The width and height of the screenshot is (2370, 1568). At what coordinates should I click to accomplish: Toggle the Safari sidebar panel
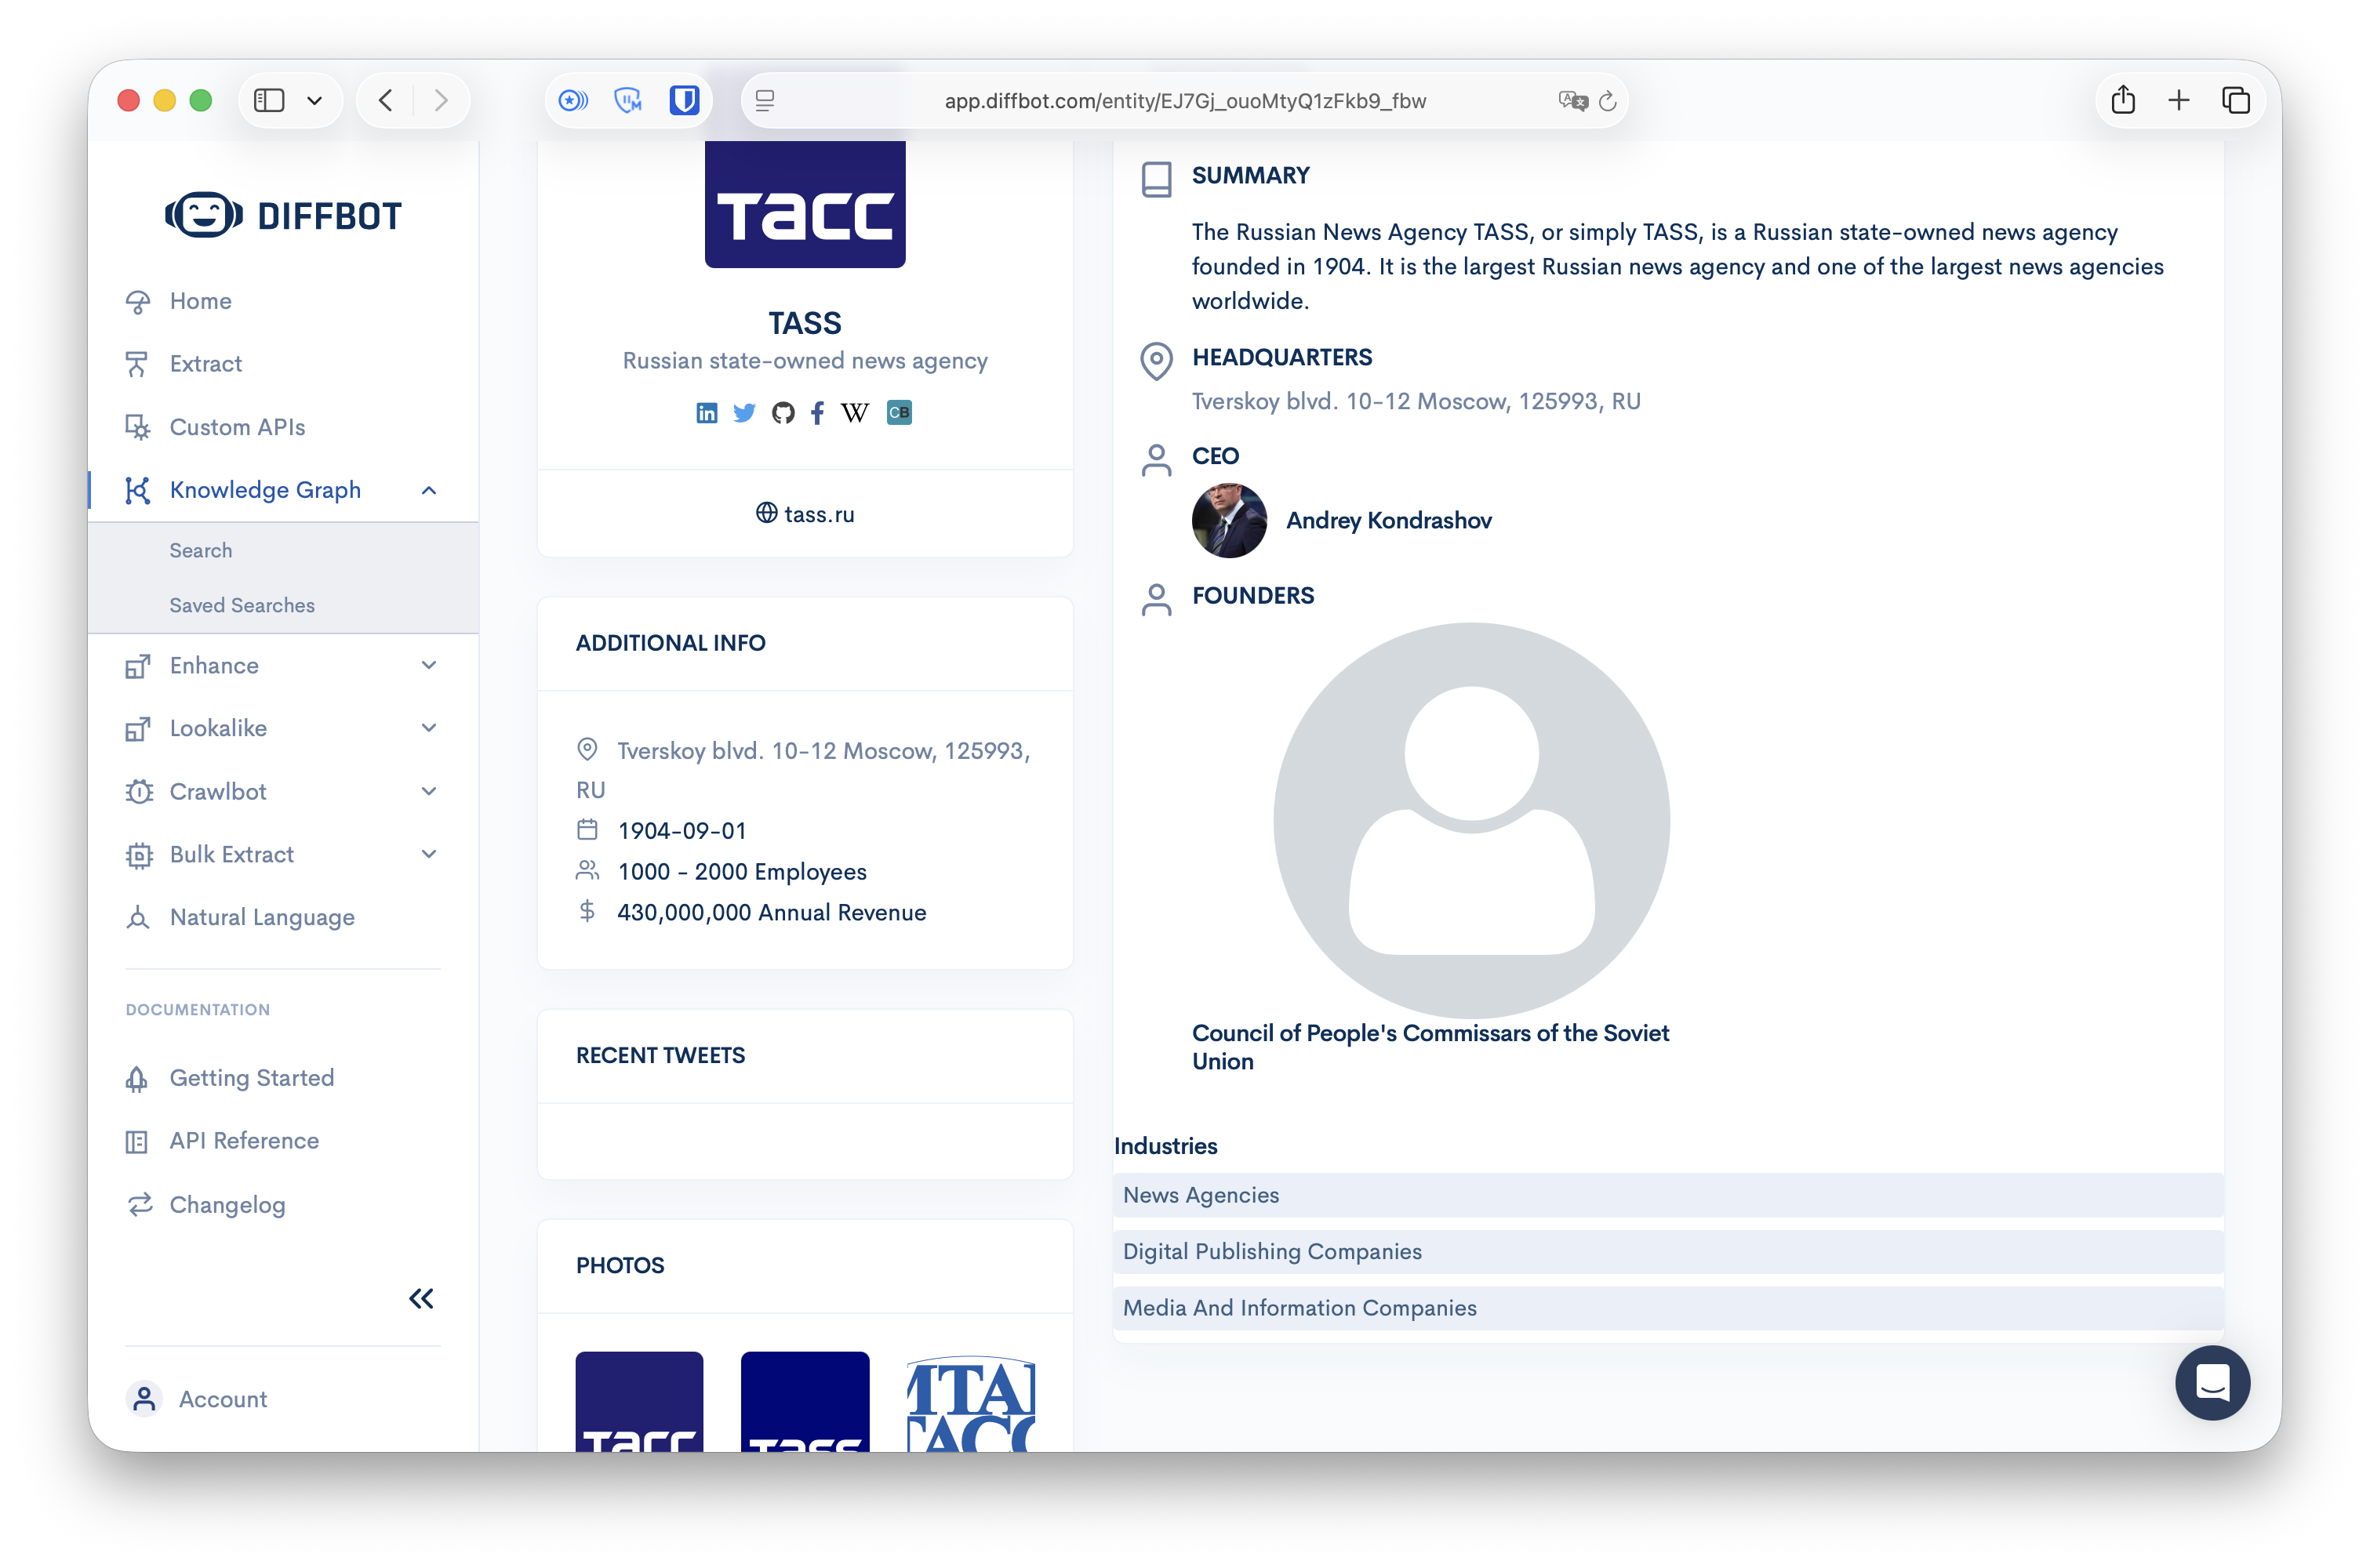pos(269,100)
